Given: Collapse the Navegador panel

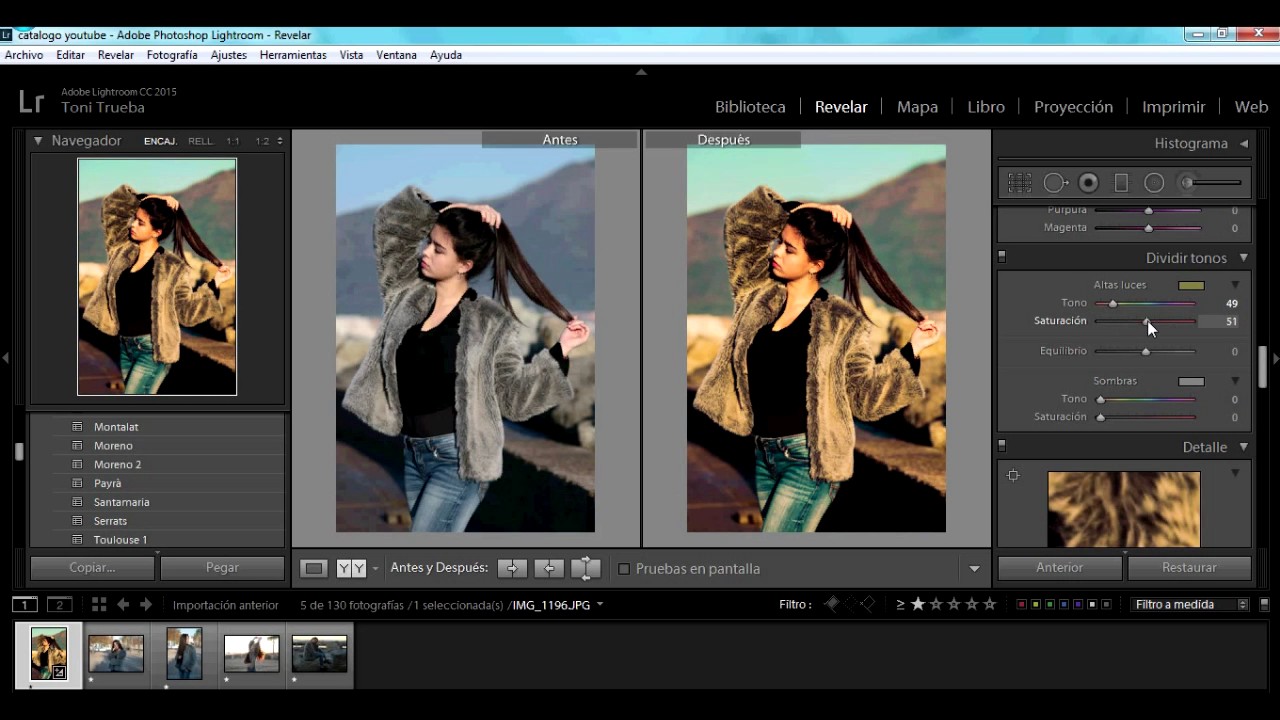Looking at the screenshot, I should tap(38, 141).
